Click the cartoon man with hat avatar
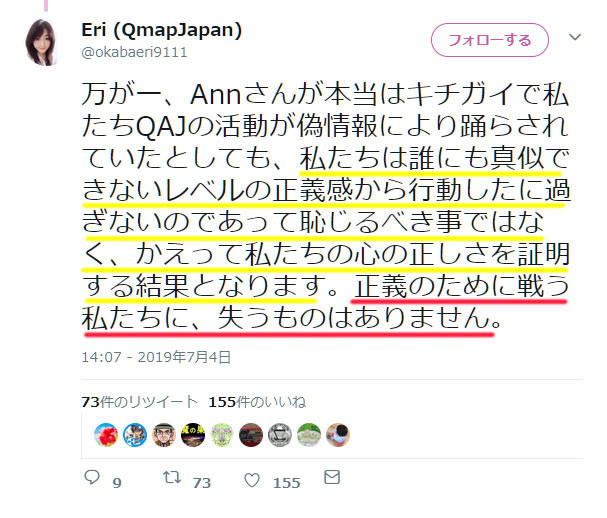 164,435
